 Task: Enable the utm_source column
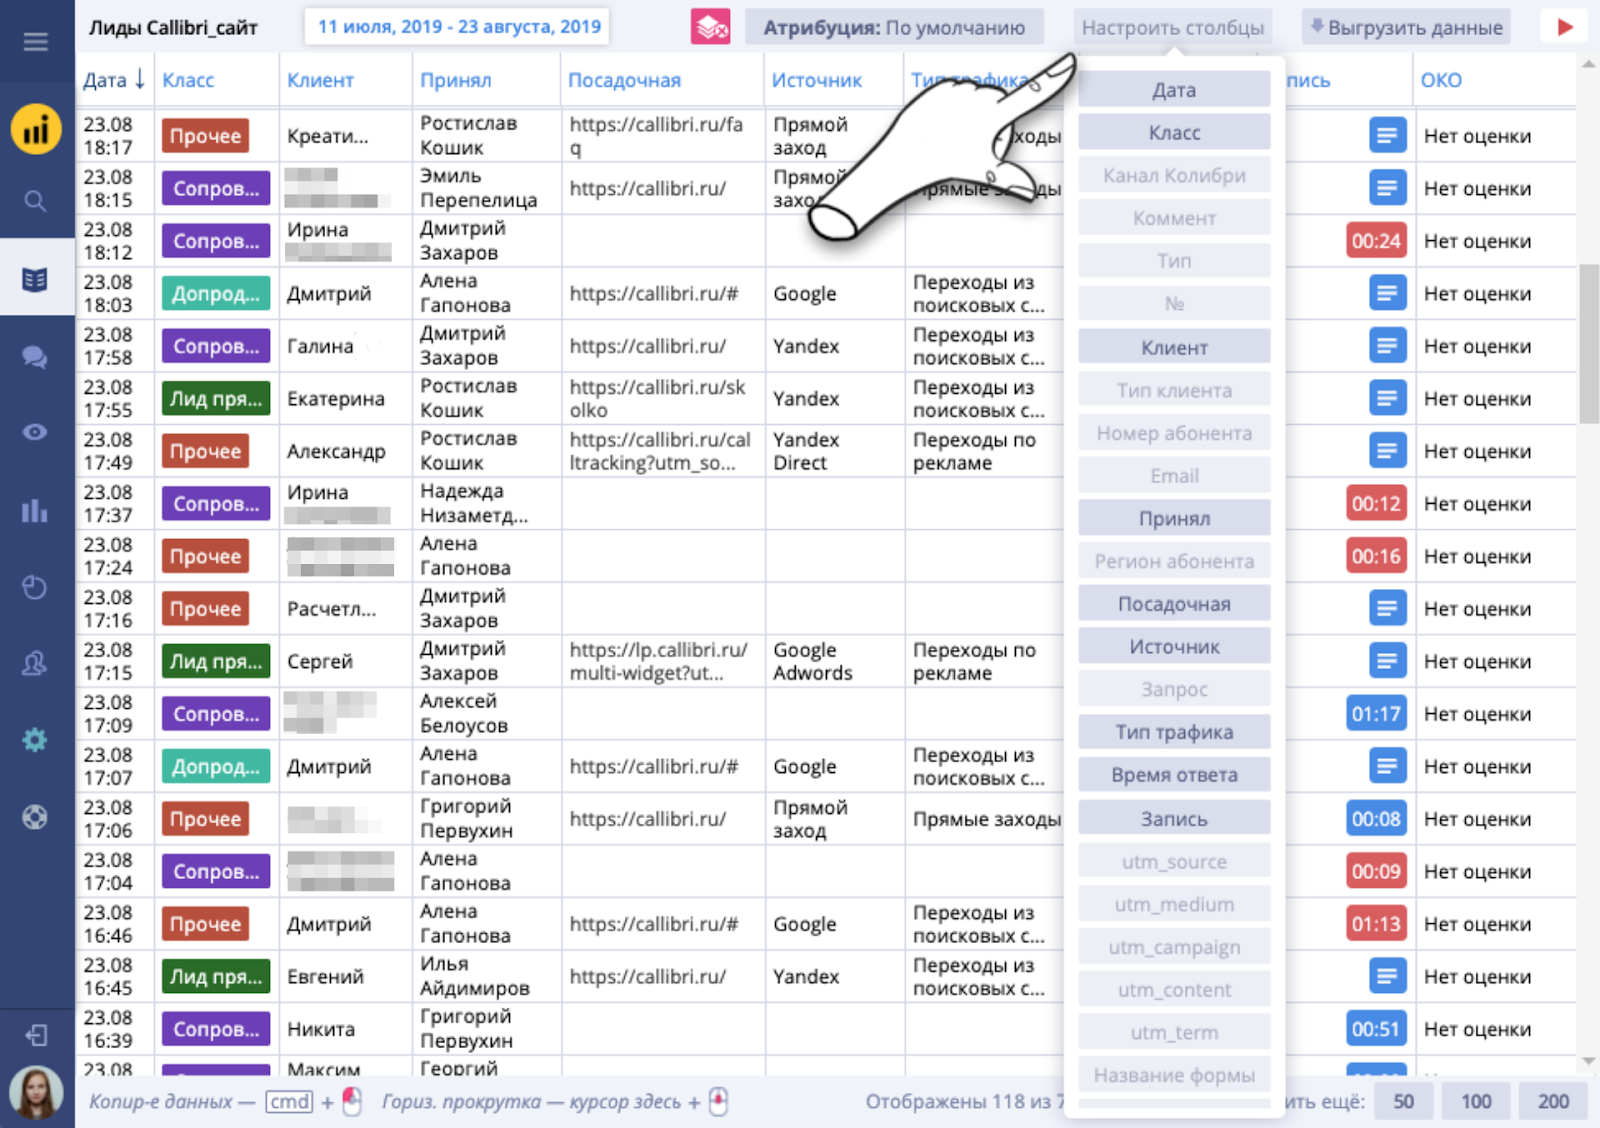tap(1174, 861)
